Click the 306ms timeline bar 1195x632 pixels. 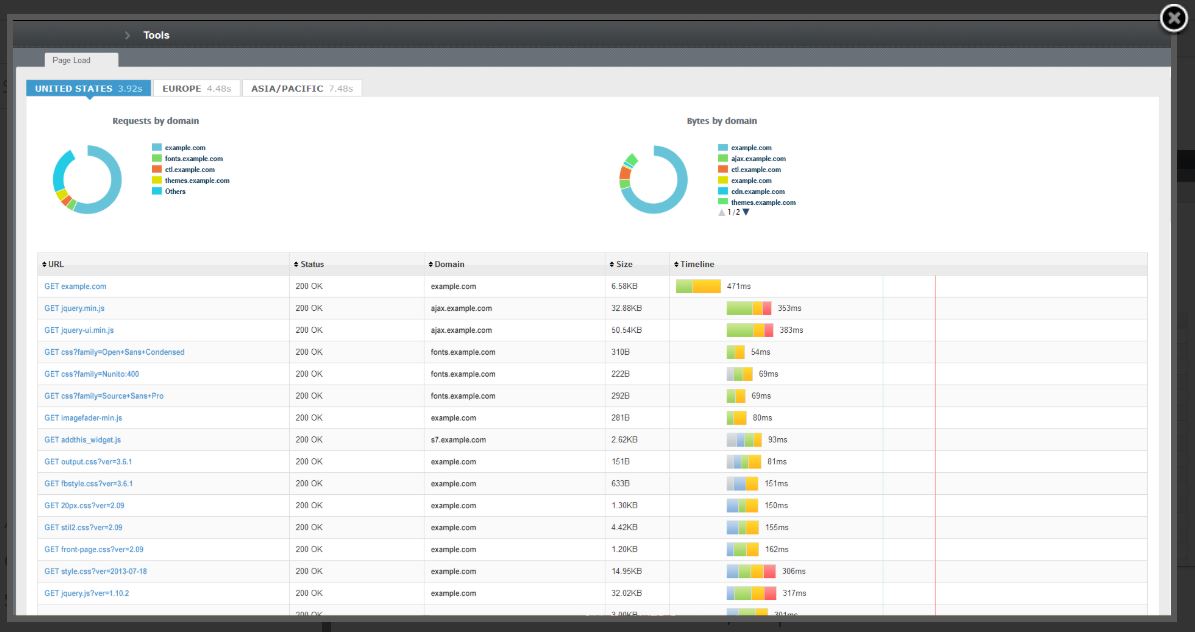751,571
